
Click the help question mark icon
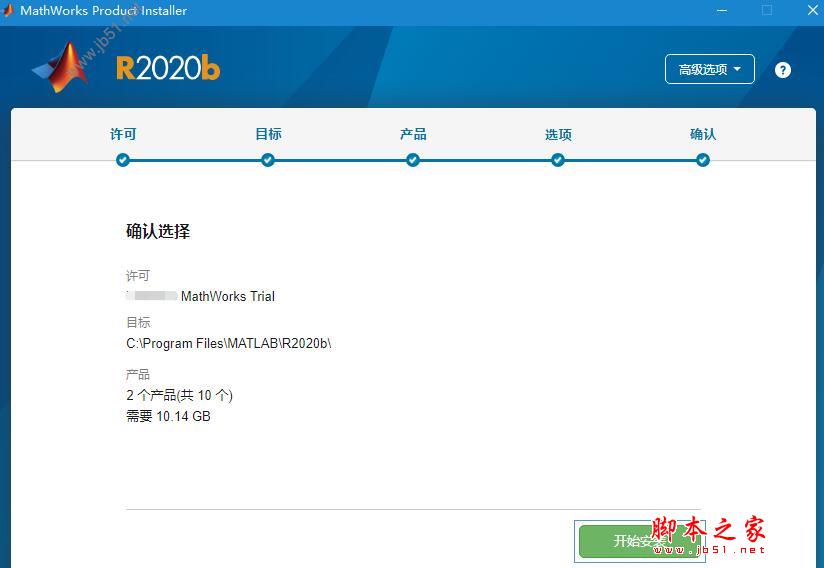(782, 70)
